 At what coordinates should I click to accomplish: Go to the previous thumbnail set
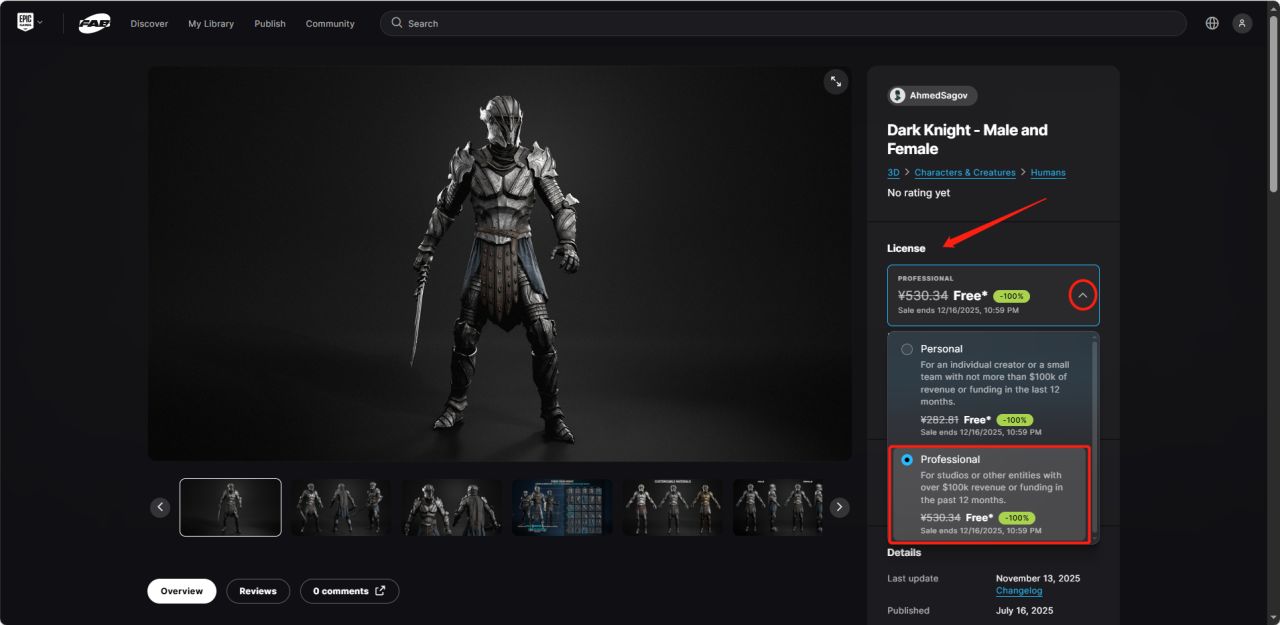pos(160,507)
